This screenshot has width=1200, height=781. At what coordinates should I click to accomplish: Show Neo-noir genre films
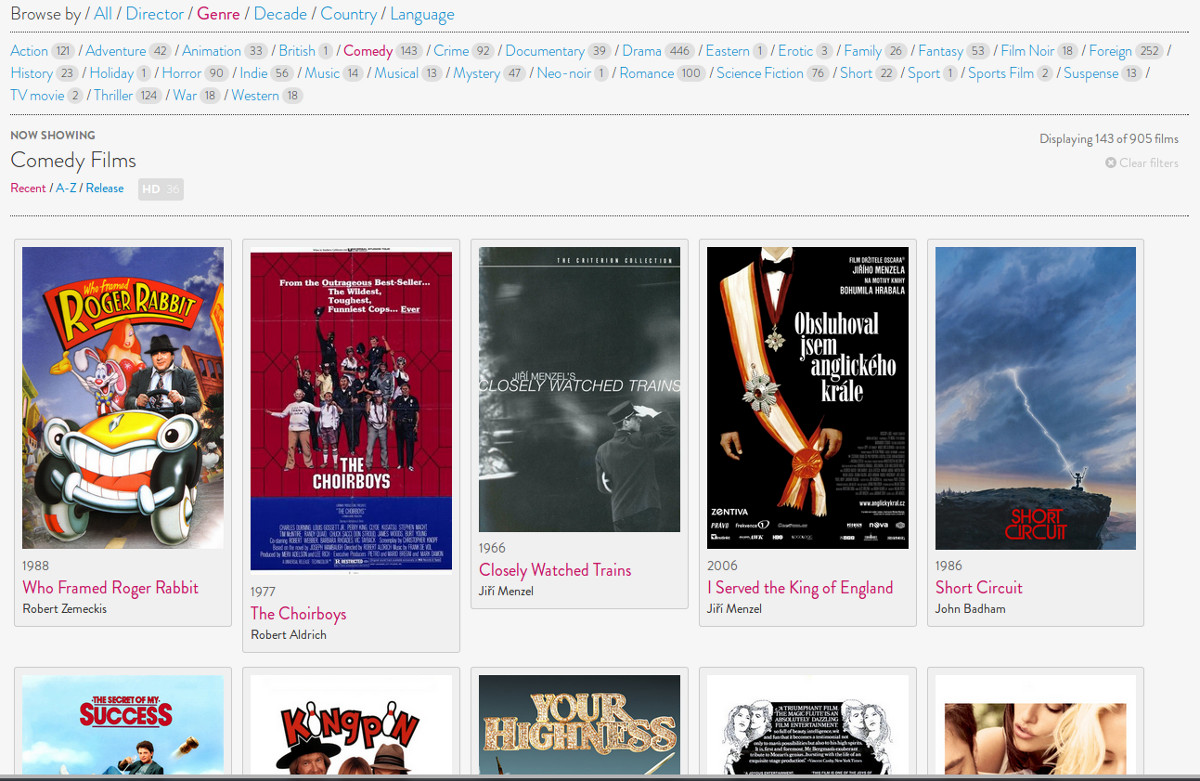click(x=564, y=73)
